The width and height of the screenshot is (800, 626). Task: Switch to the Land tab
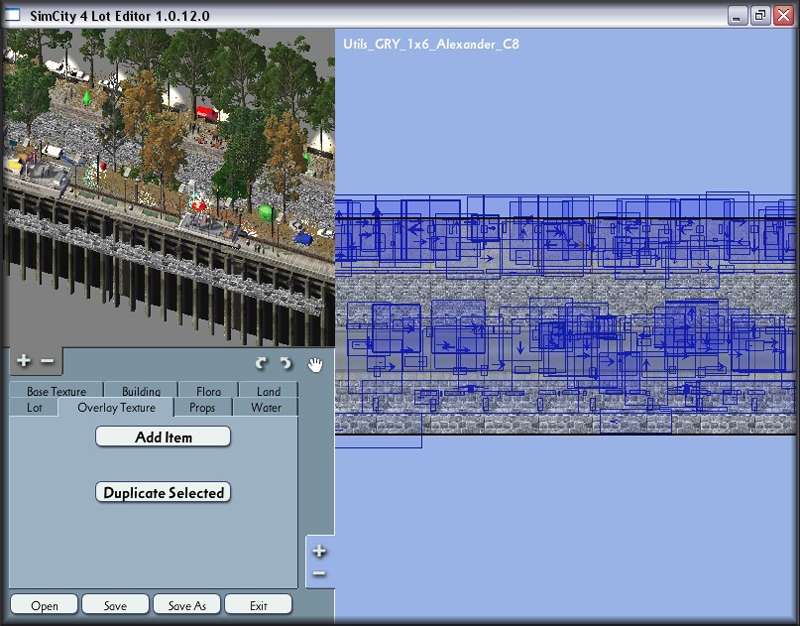(268, 390)
